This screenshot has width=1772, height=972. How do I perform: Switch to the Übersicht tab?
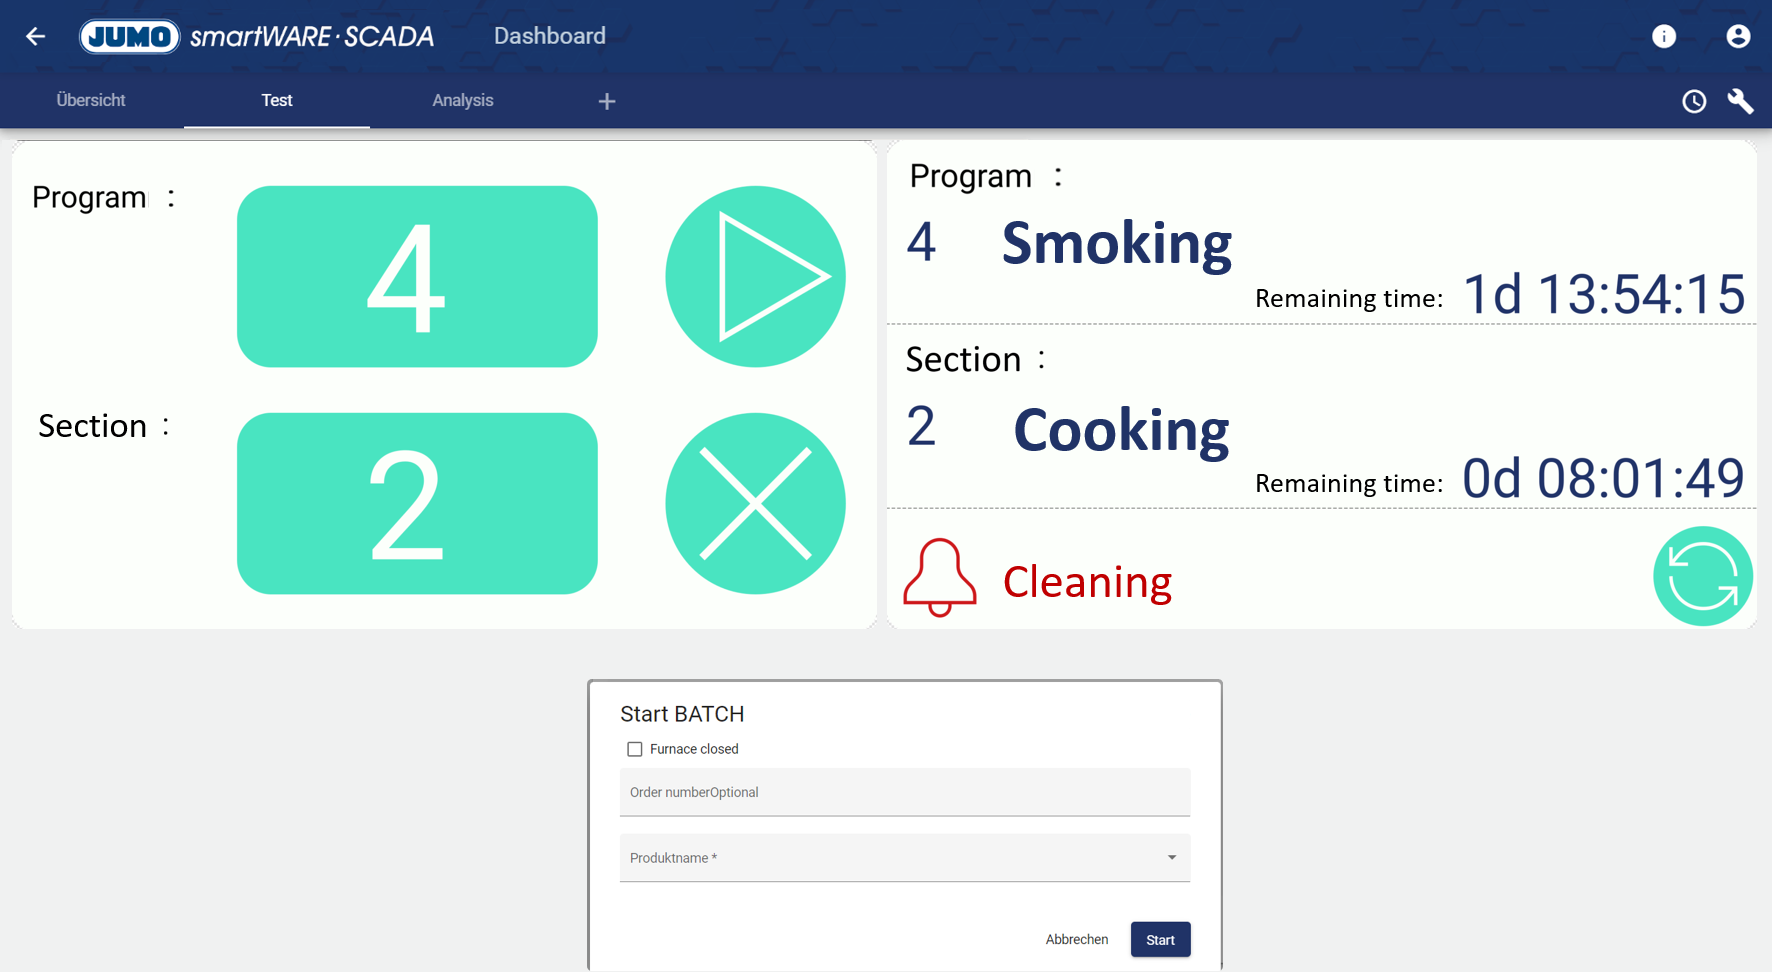[x=91, y=101]
